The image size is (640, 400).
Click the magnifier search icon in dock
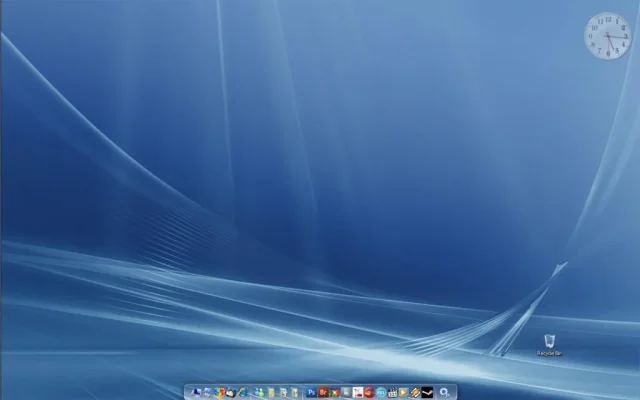443,392
